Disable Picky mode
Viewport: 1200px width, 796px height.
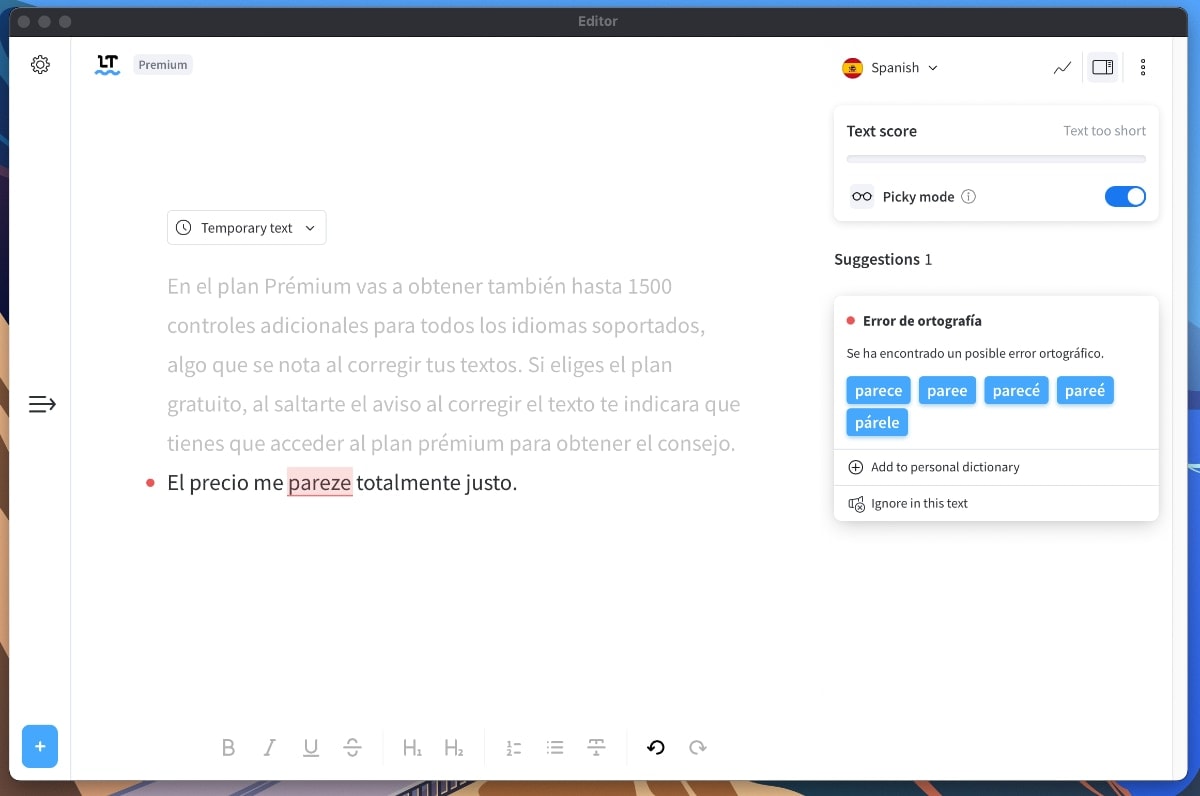(x=1125, y=196)
